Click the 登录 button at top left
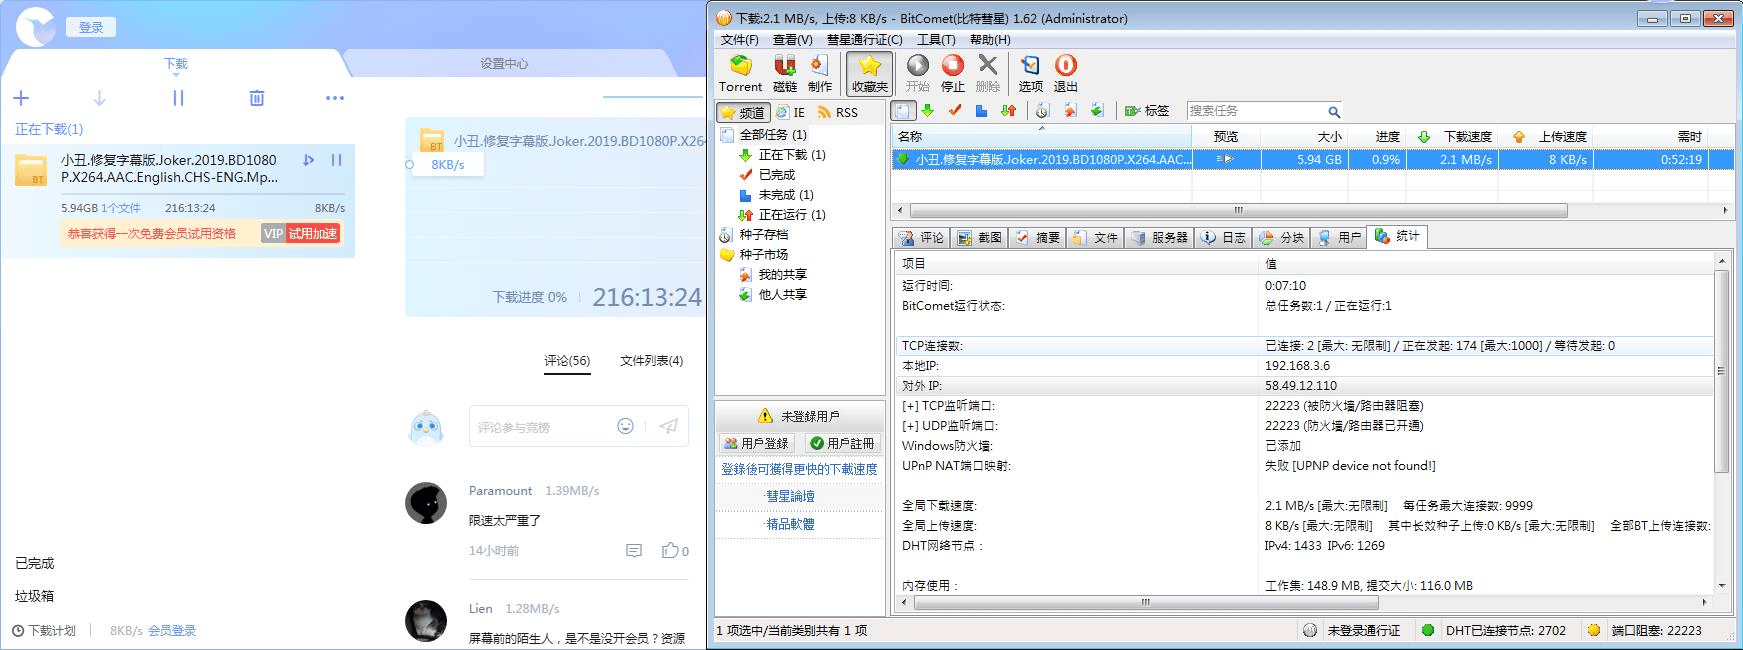 (x=91, y=28)
